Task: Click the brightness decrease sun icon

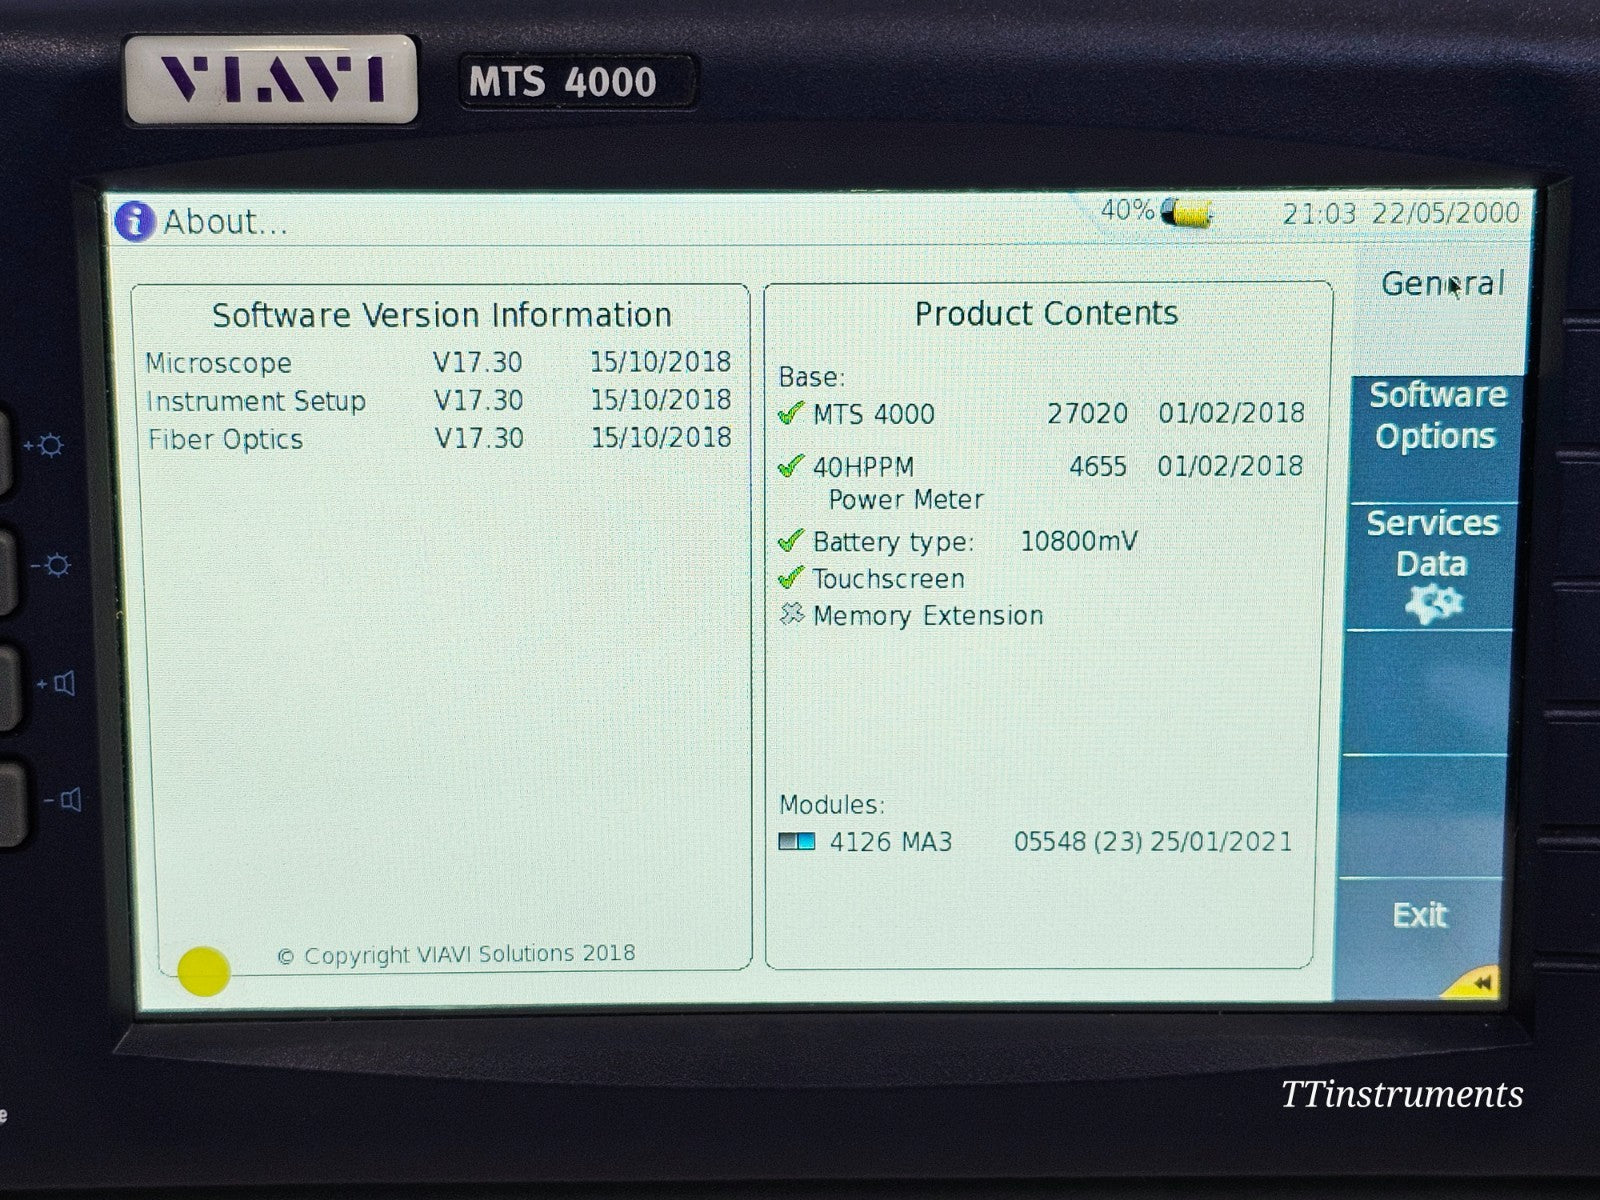Action: pyautogui.click(x=51, y=566)
